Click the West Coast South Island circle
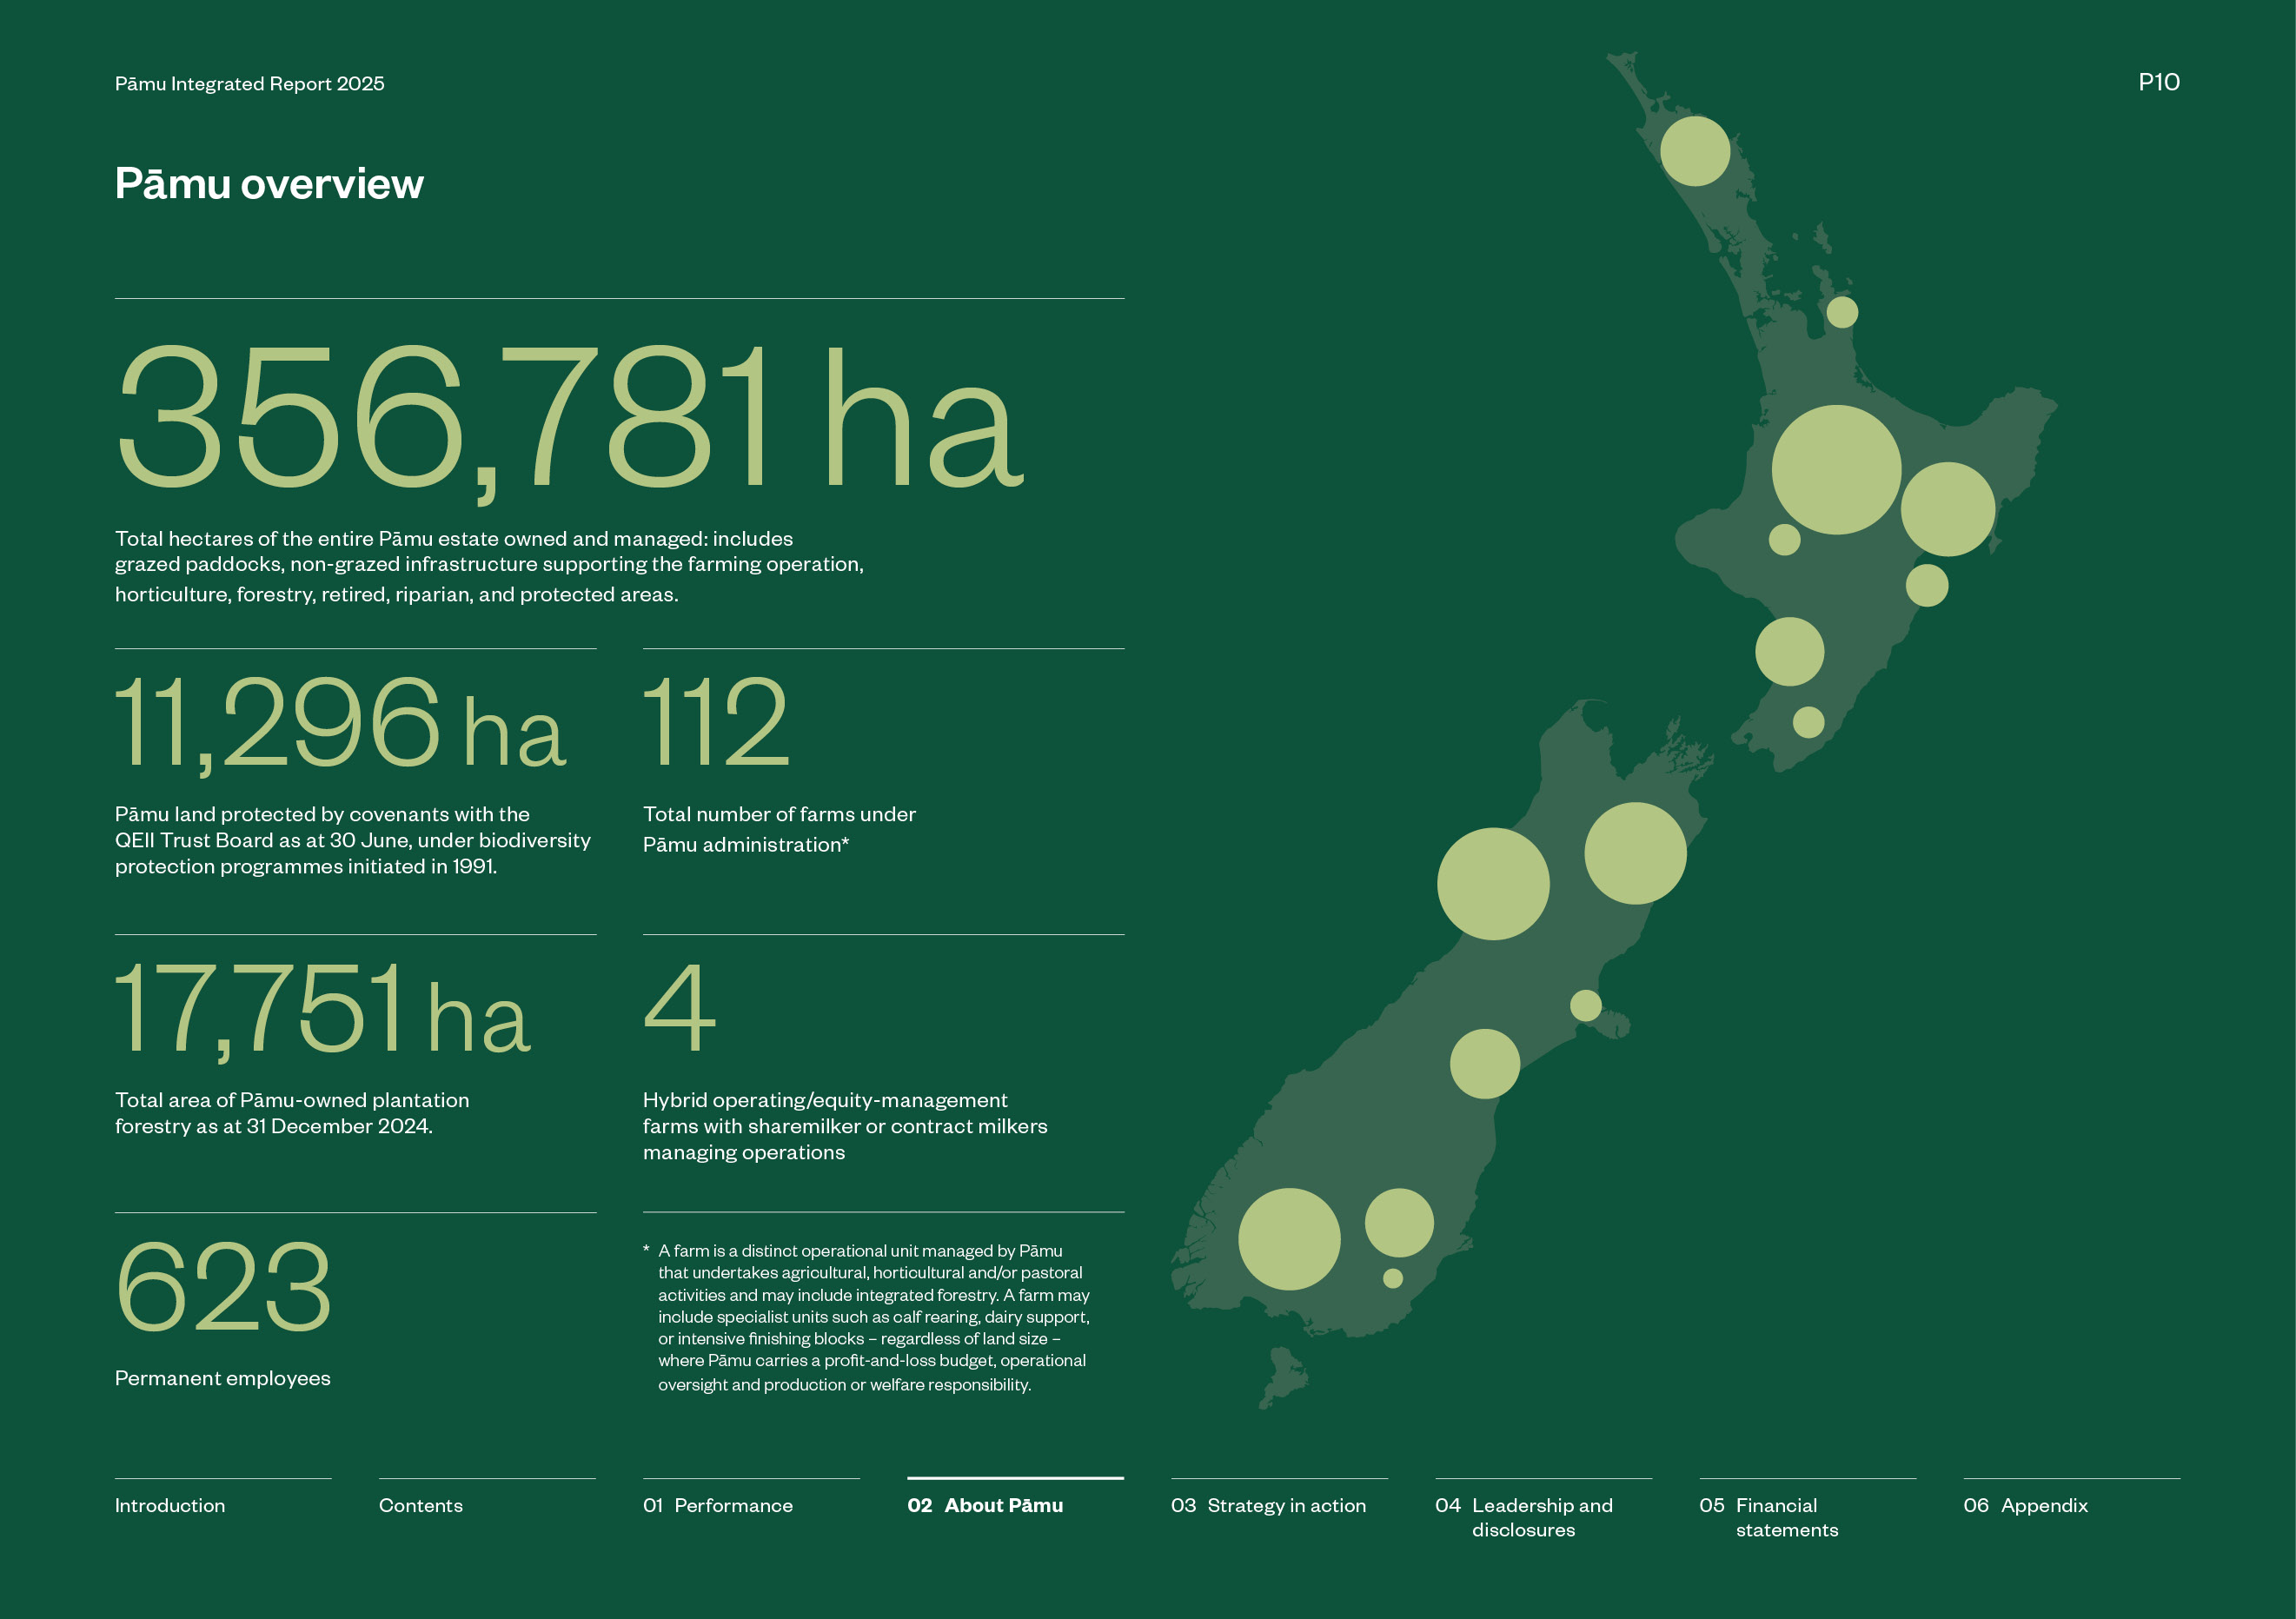This screenshot has width=2296, height=1619. point(1493,883)
